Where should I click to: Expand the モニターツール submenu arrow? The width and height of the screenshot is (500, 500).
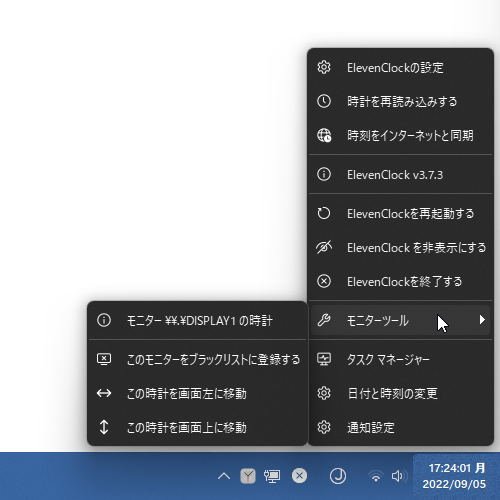[482, 320]
